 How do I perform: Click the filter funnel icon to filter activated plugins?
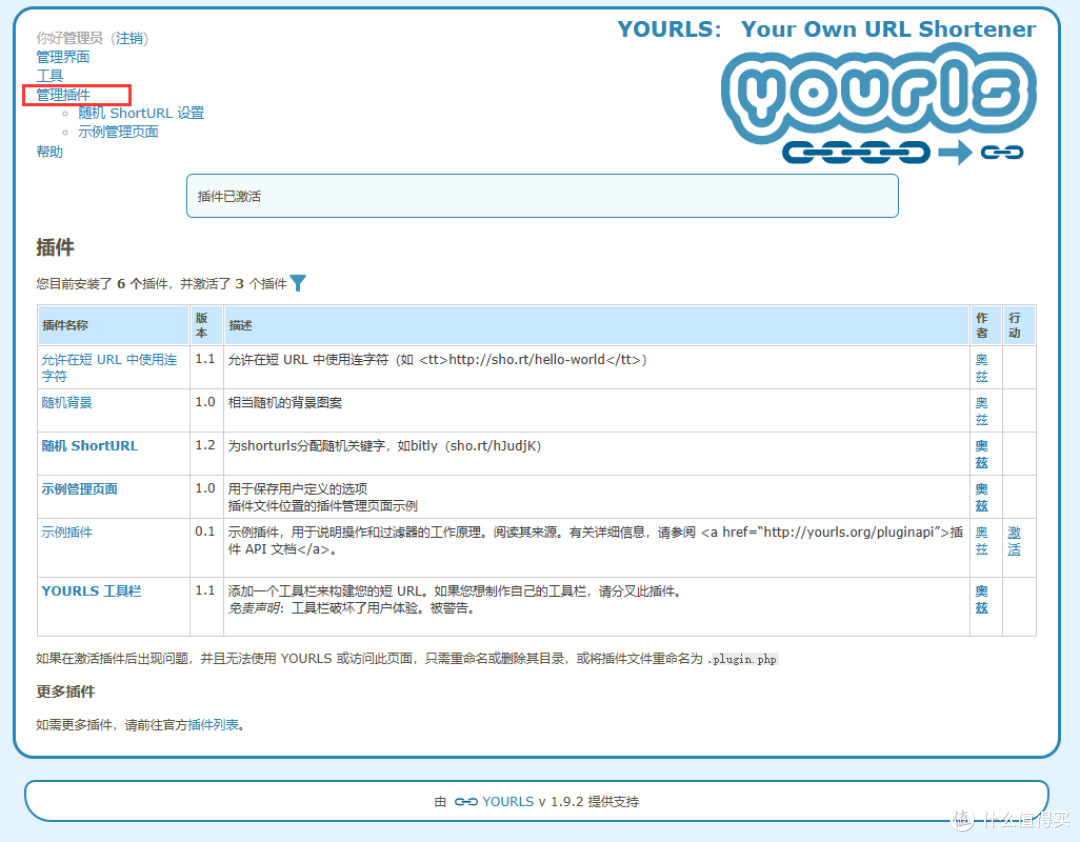click(x=299, y=283)
